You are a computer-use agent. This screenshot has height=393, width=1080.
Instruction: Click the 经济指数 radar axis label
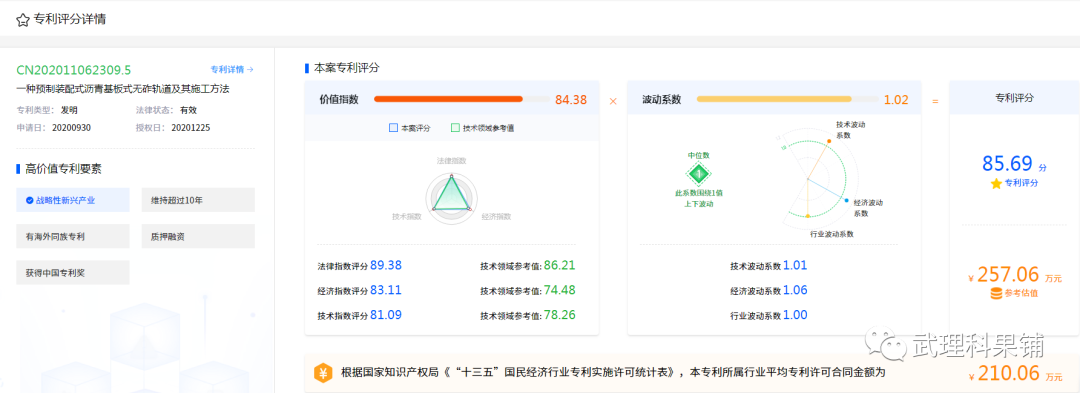[496, 217]
